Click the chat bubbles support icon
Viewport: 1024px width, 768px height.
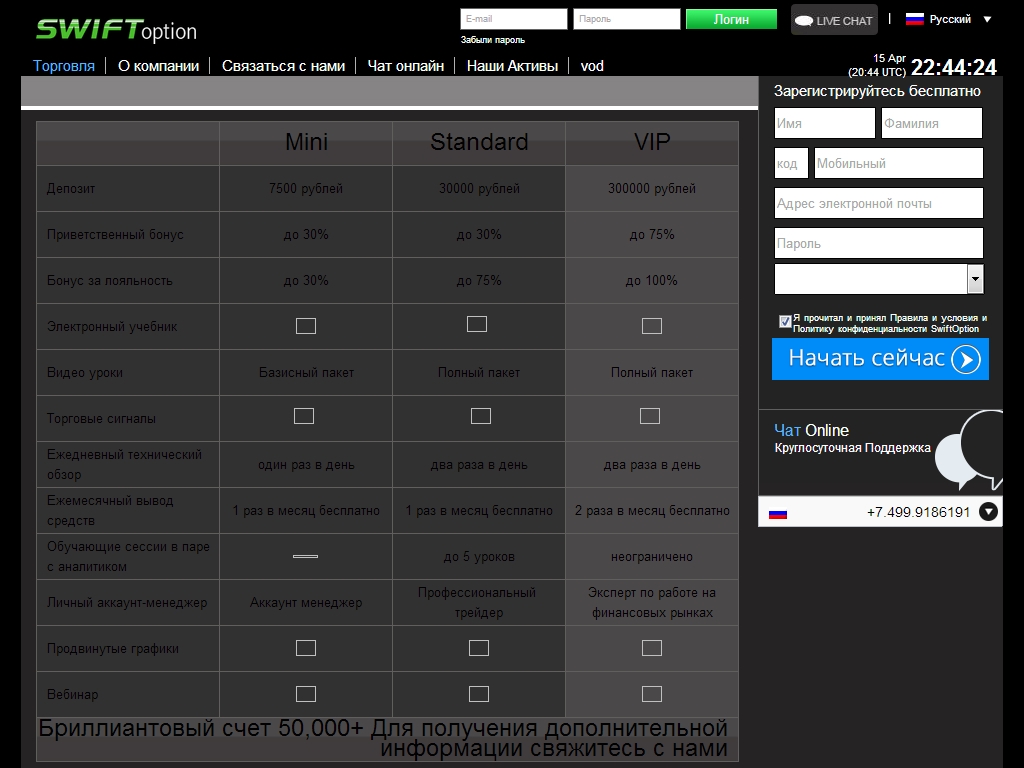pos(978,448)
